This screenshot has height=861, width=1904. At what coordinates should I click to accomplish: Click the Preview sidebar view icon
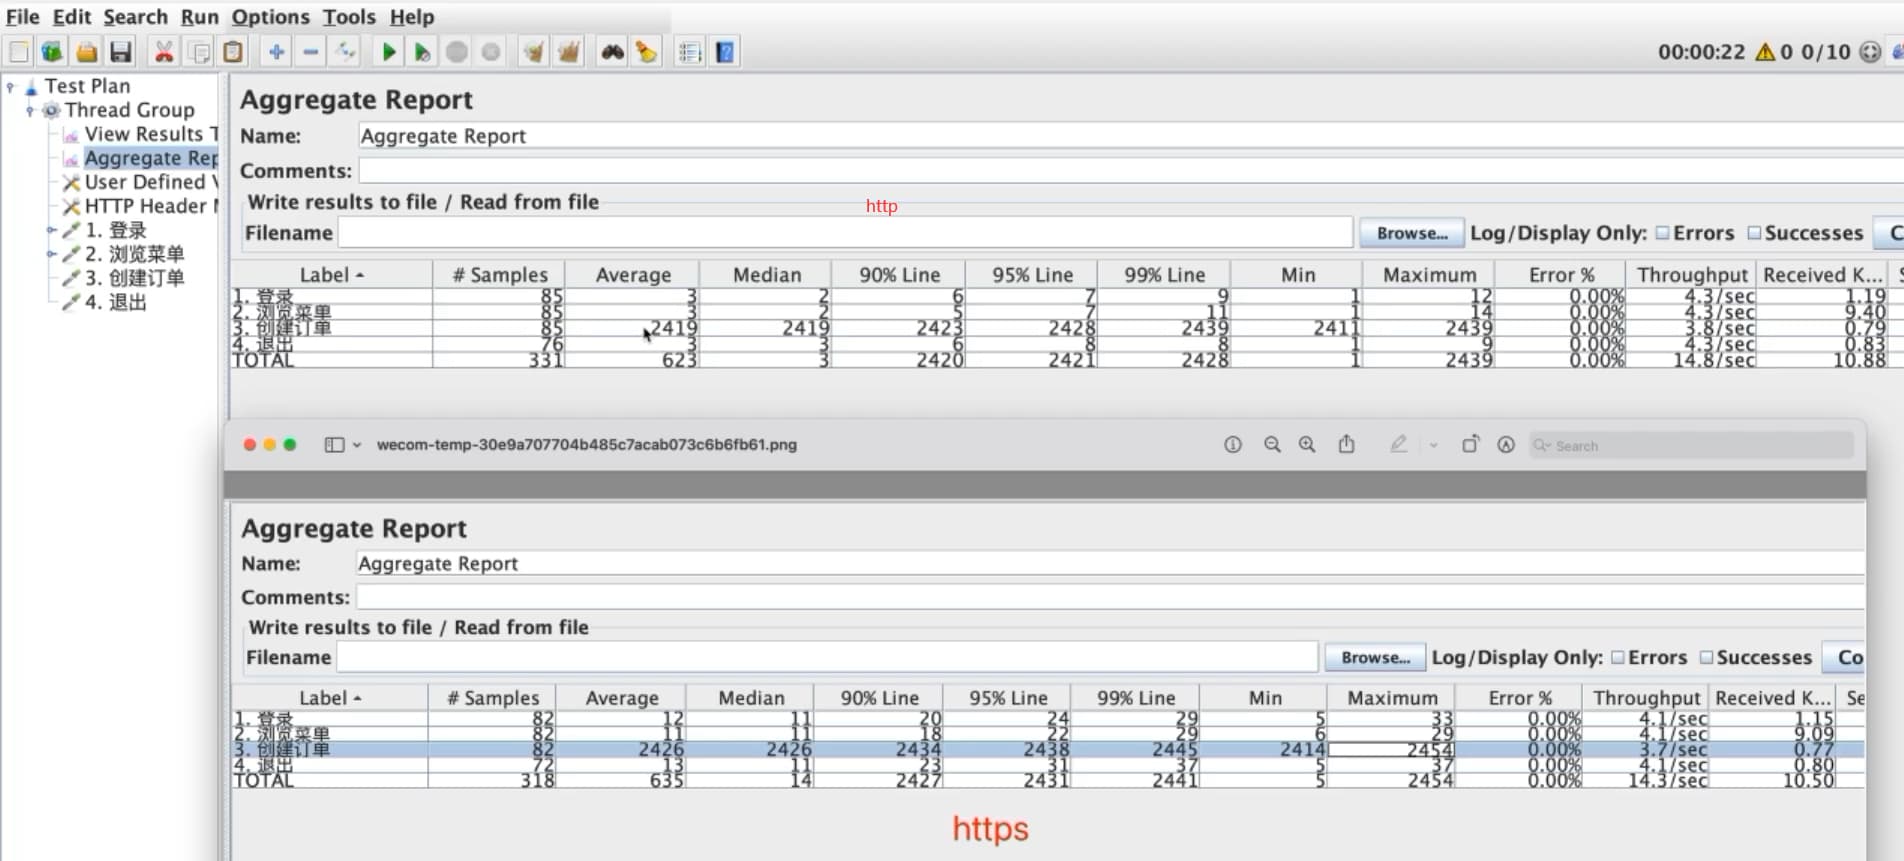335,445
